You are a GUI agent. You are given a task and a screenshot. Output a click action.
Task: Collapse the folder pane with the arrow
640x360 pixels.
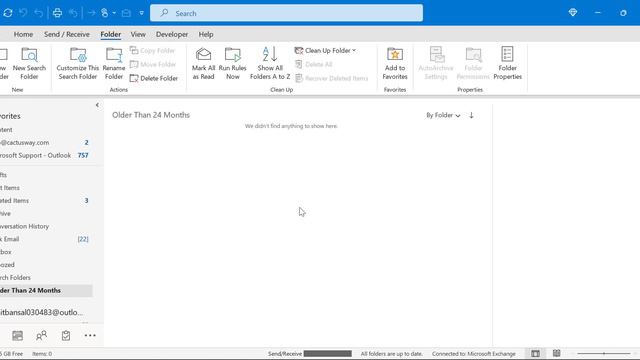point(97,105)
